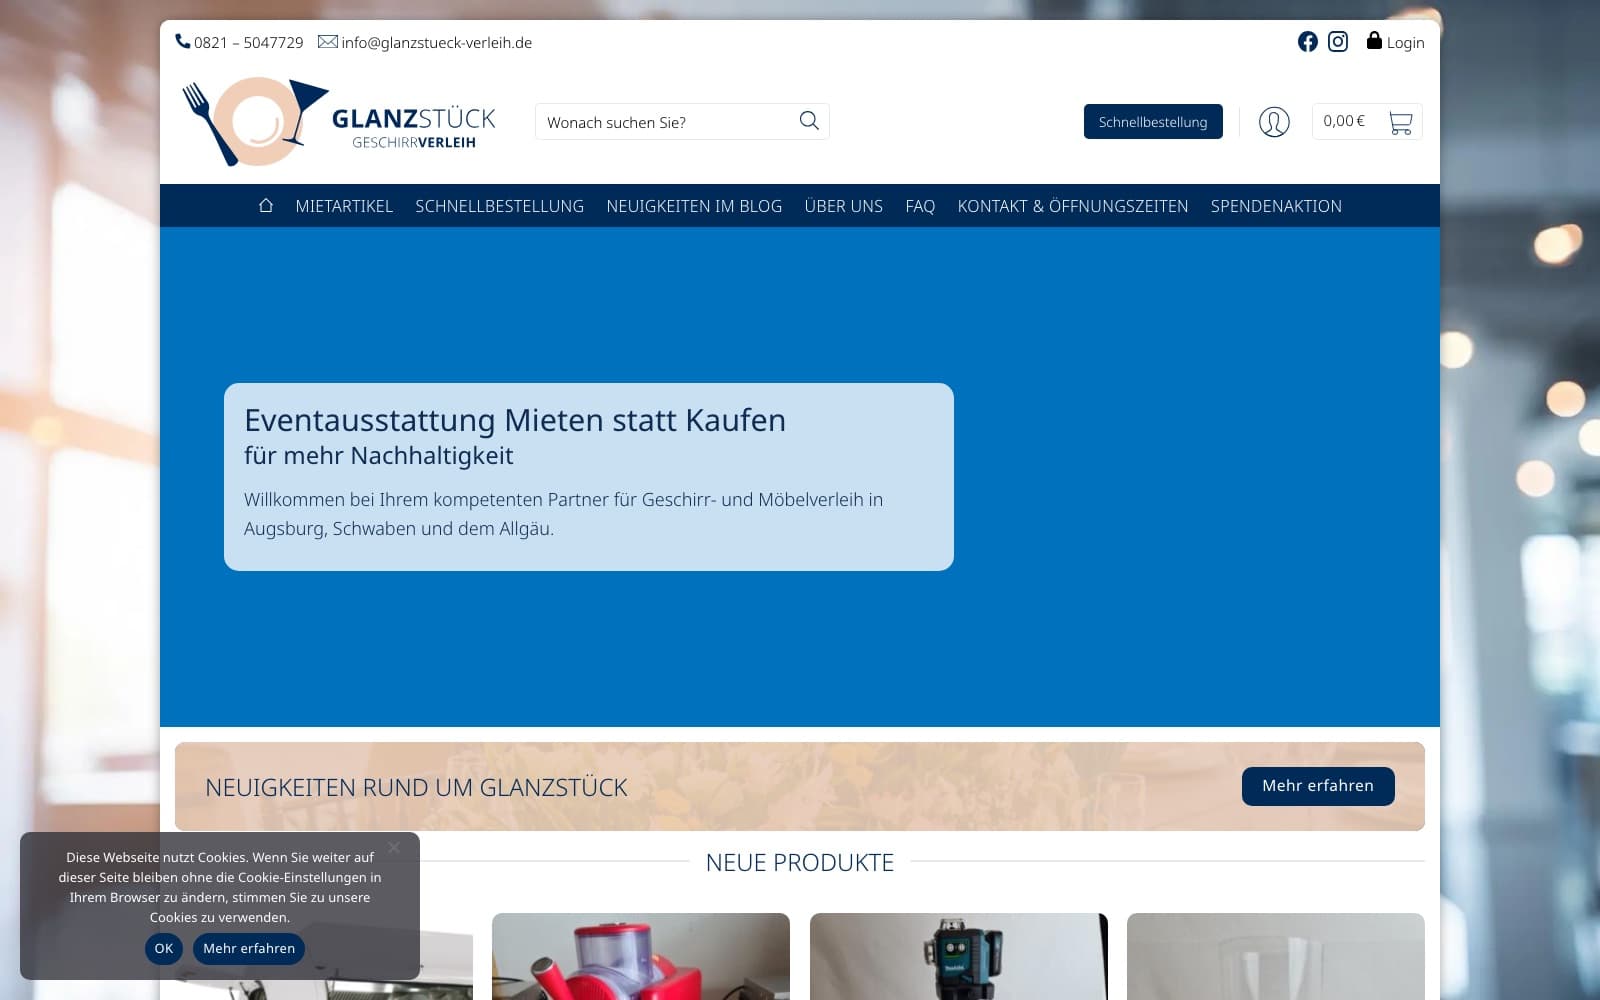This screenshot has width=1600, height=1000.
Task: Open the ÜBER UNS menu item
Action: pos(844,206)
